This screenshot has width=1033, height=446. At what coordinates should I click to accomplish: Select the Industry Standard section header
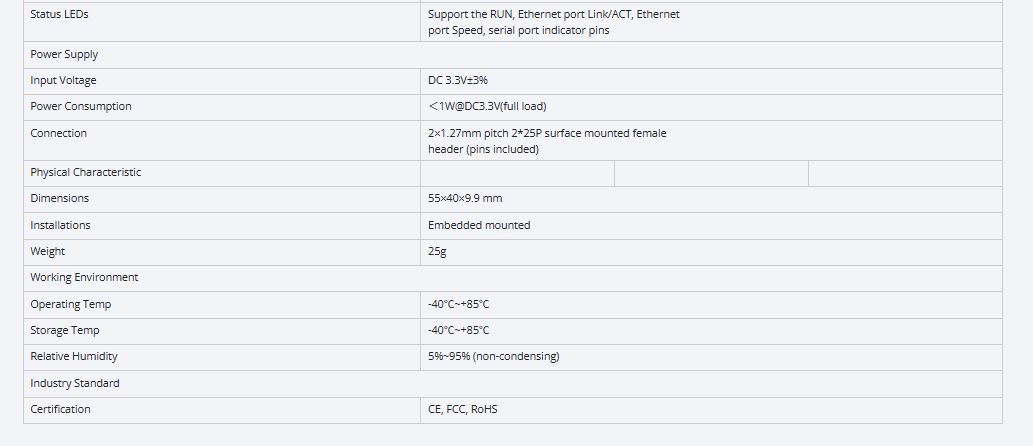point(74,383)
